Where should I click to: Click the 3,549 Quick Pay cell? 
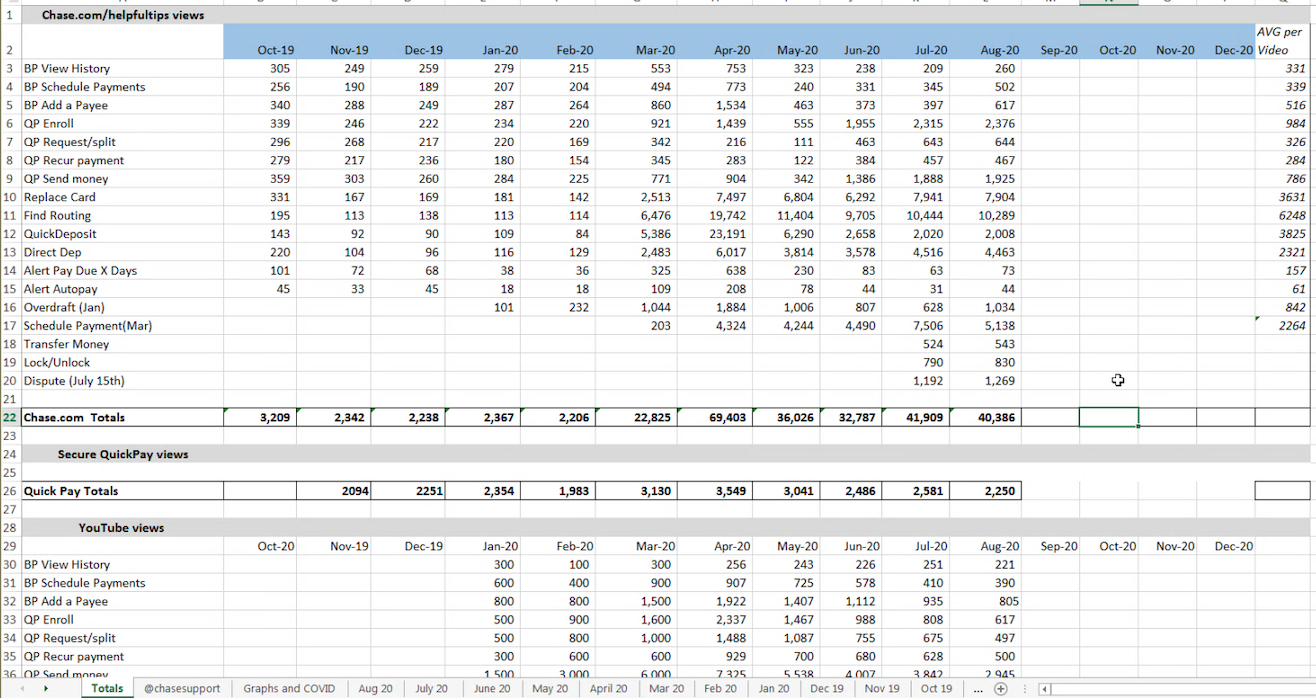tap(714, 491)
